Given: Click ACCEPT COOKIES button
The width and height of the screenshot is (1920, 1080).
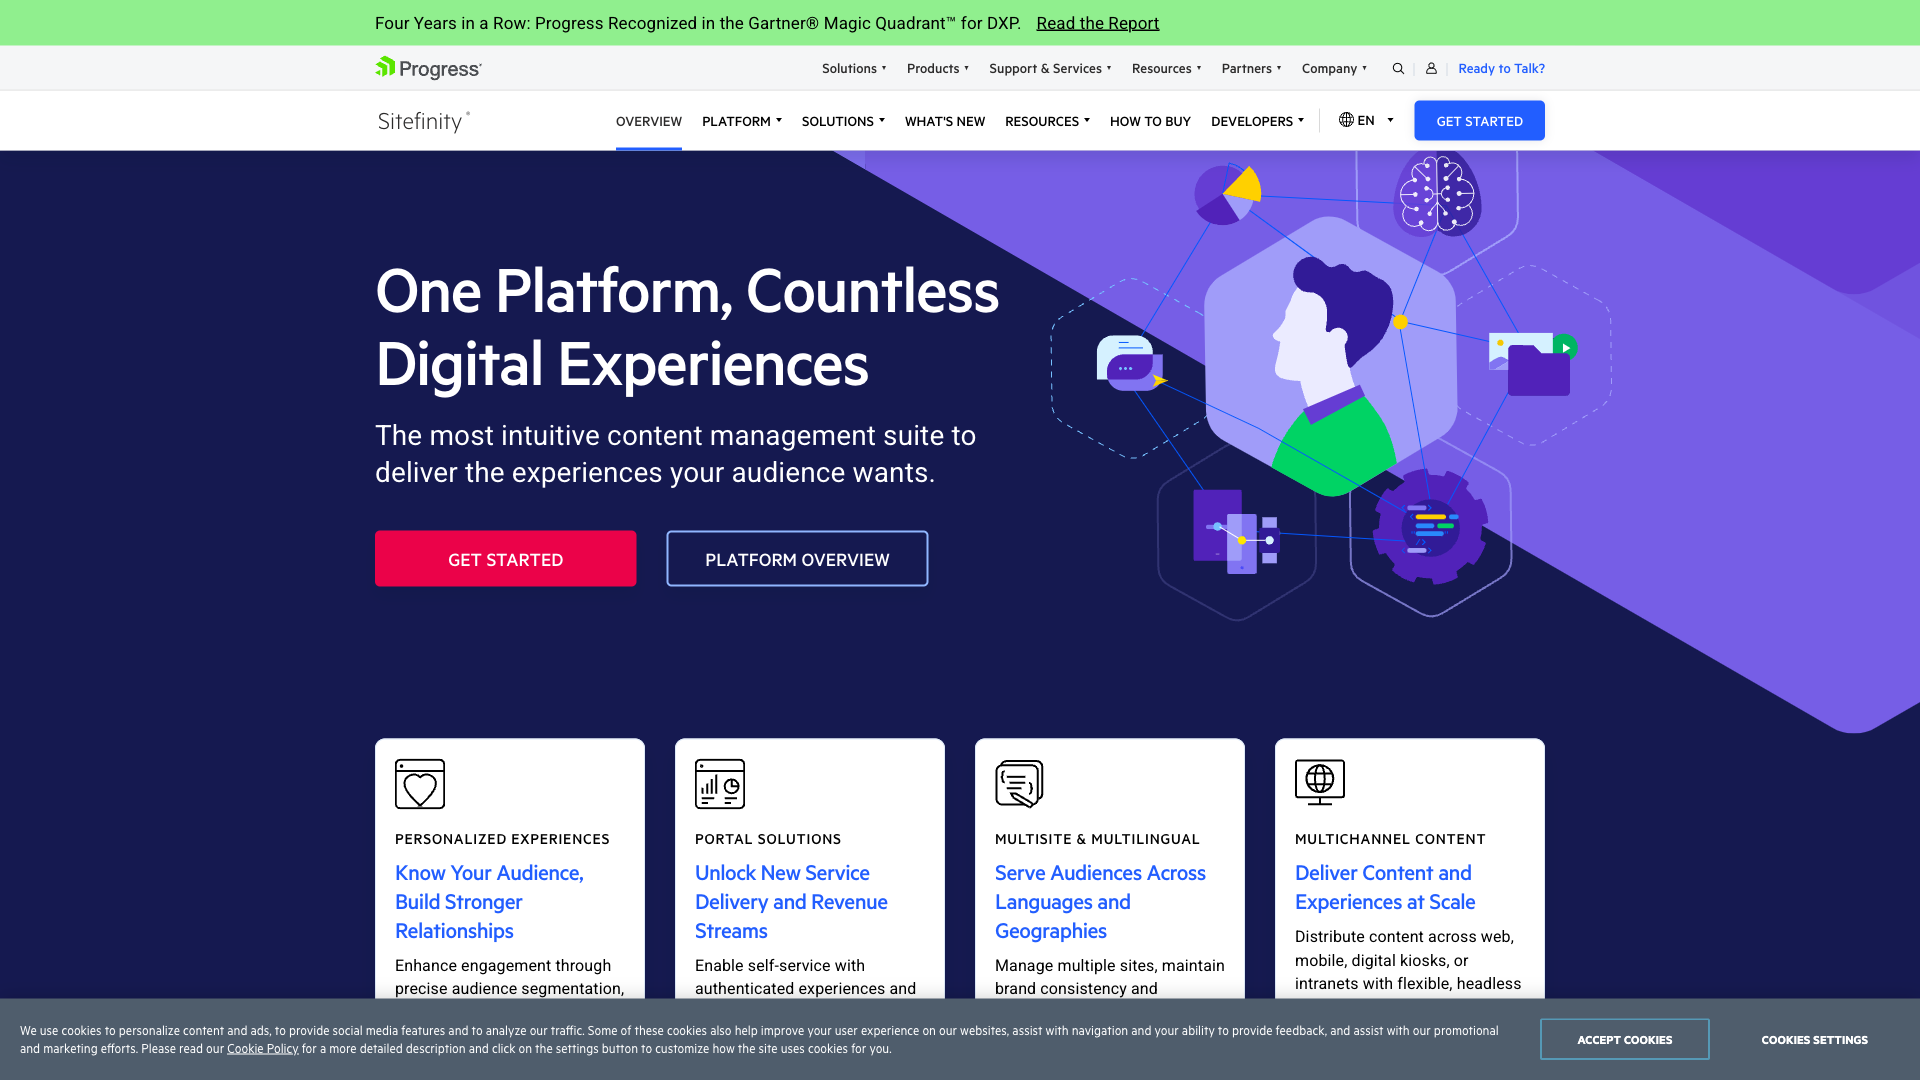Looking at the screenshot, I should coord(1624,1040).
